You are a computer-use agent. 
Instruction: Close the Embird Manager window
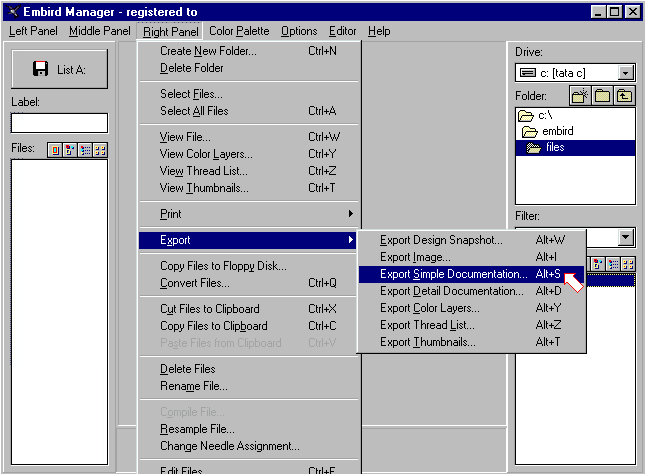click(632, 12)
